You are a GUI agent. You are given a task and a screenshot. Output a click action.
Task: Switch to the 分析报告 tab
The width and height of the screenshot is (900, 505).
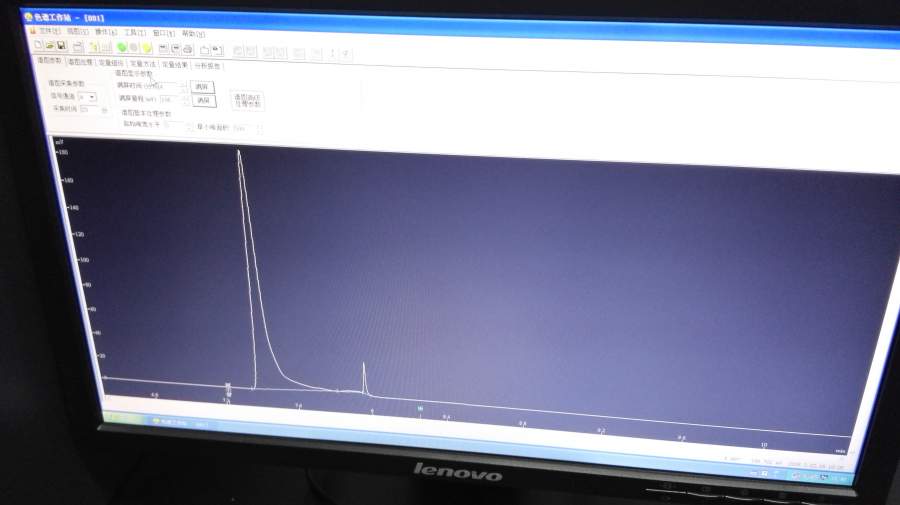[207, 66]
